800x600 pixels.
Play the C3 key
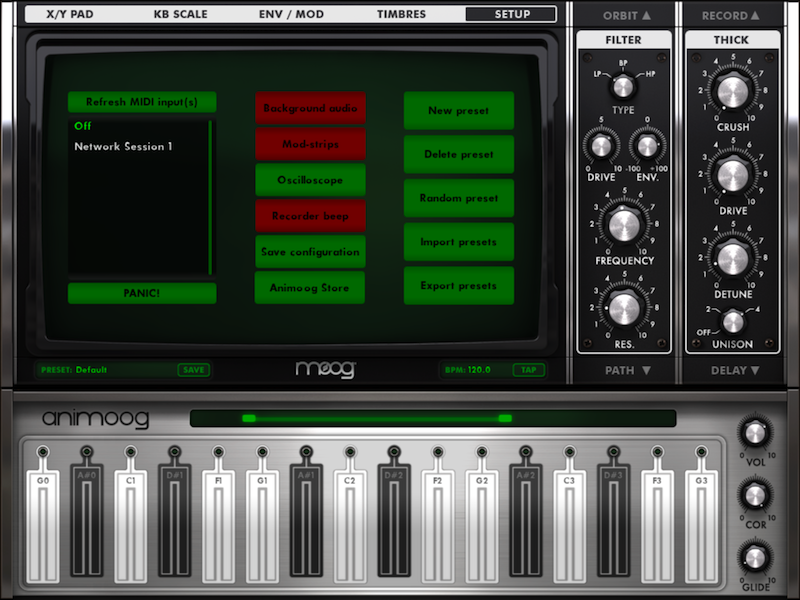(x=569, y=527)
